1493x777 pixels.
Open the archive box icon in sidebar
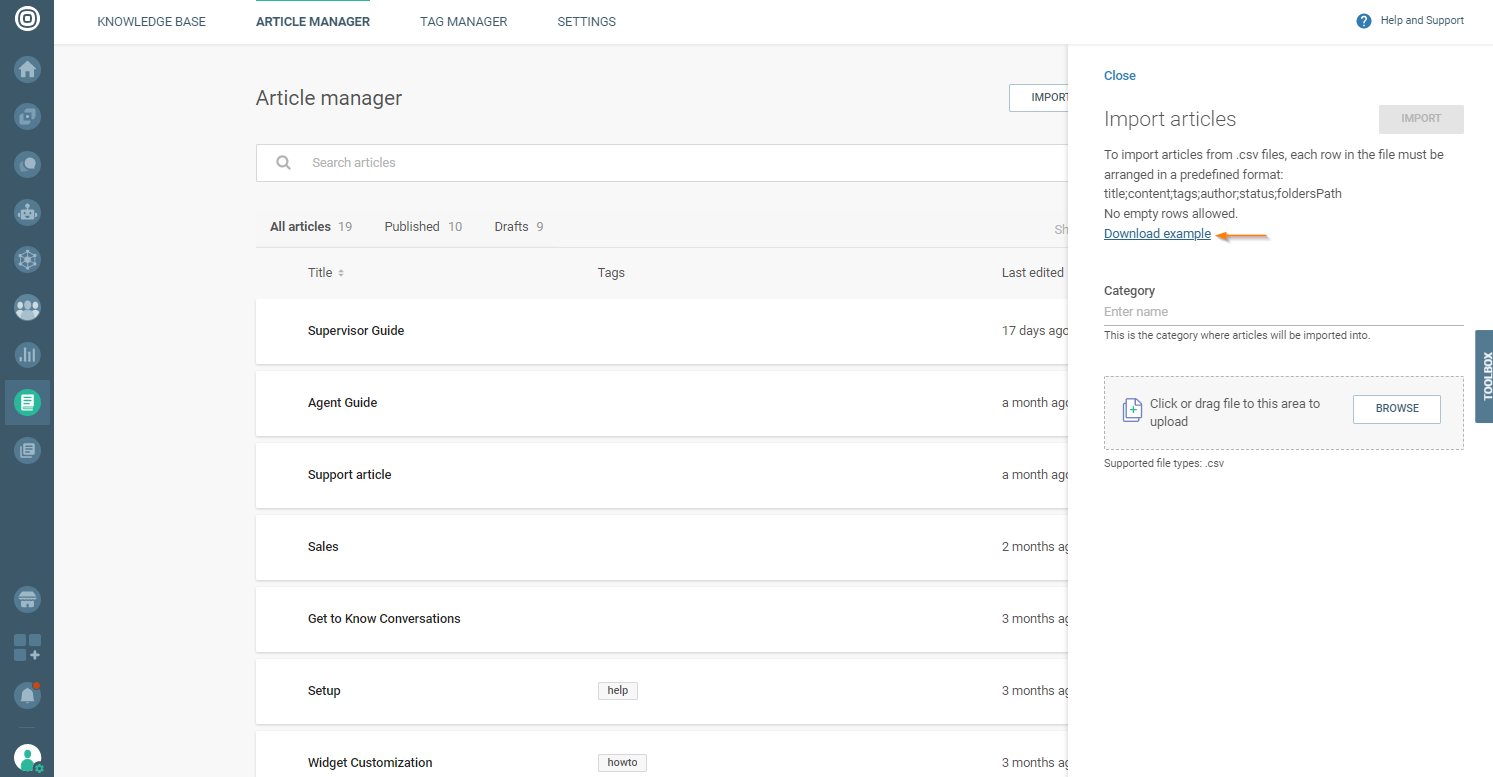coord(27,600)
